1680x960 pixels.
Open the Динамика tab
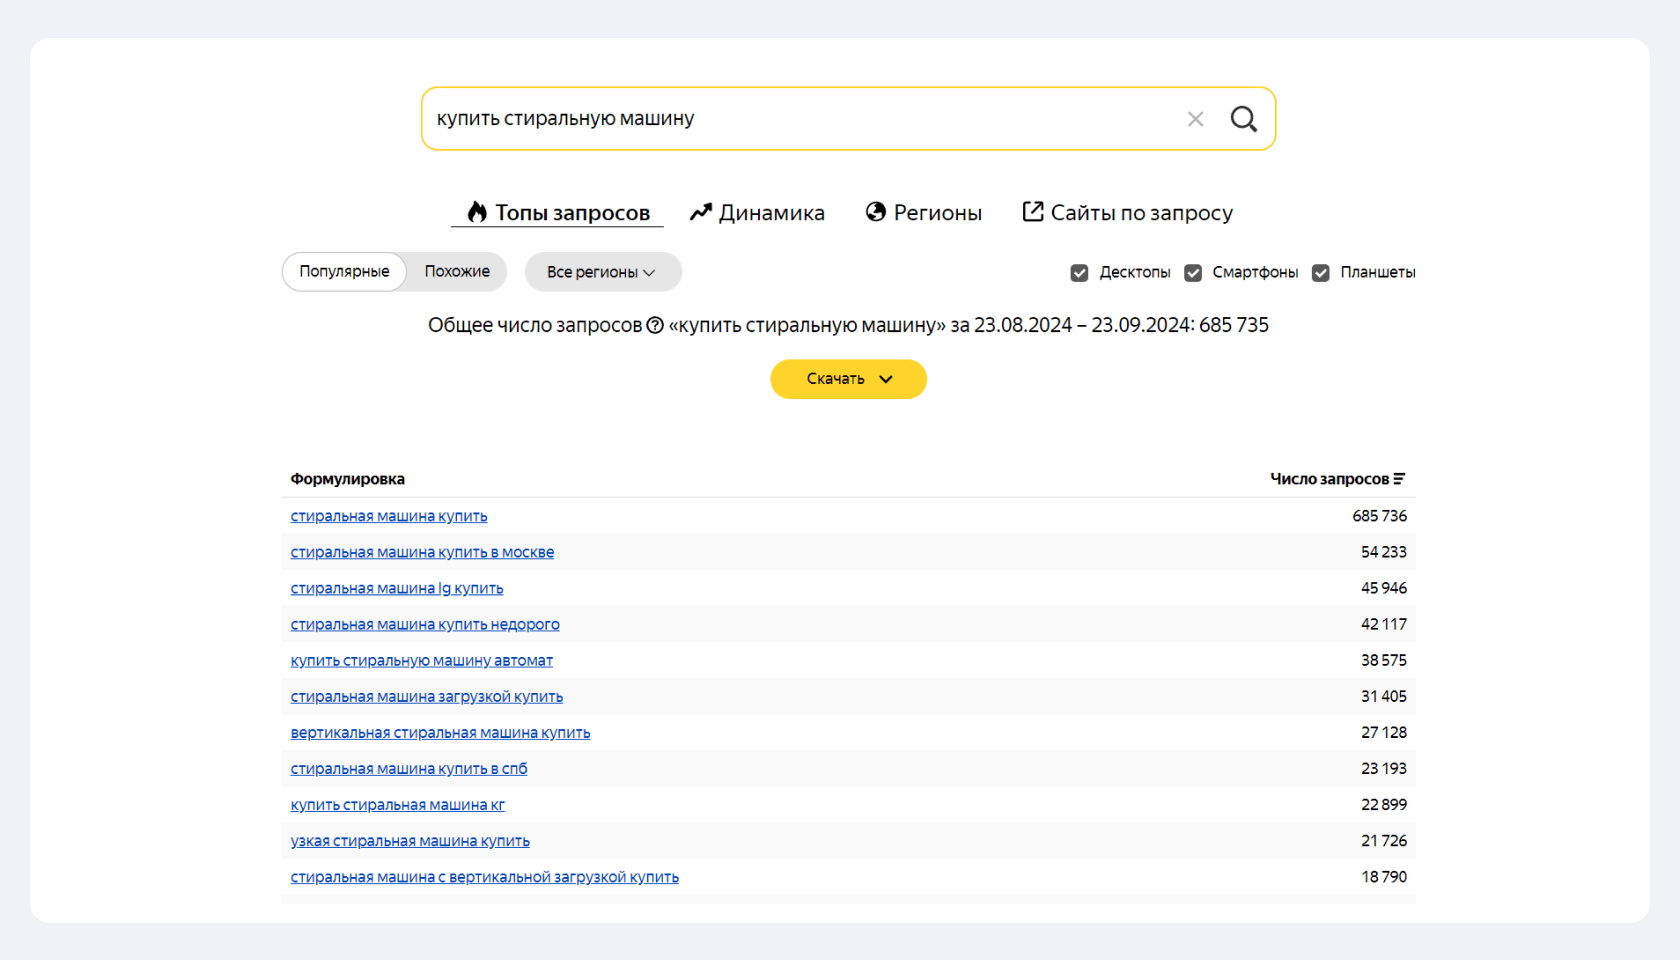click(771, 213)
